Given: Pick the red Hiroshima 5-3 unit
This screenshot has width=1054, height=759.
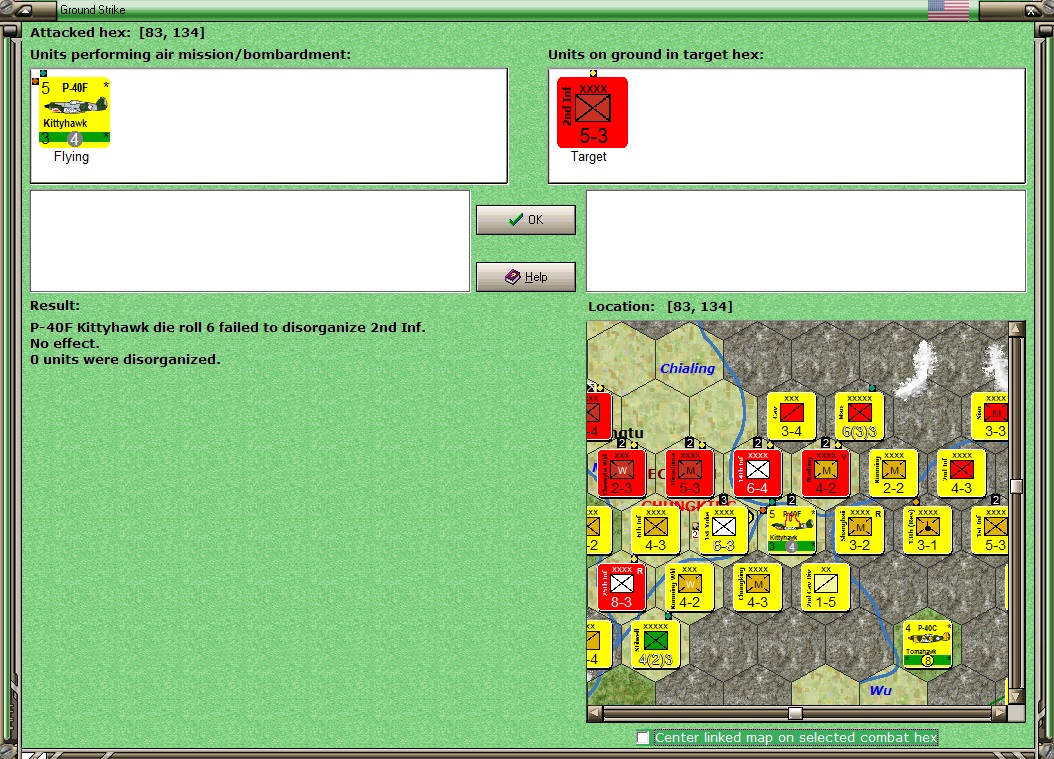Looking at the screenshot, I should (x=690, y=474).
